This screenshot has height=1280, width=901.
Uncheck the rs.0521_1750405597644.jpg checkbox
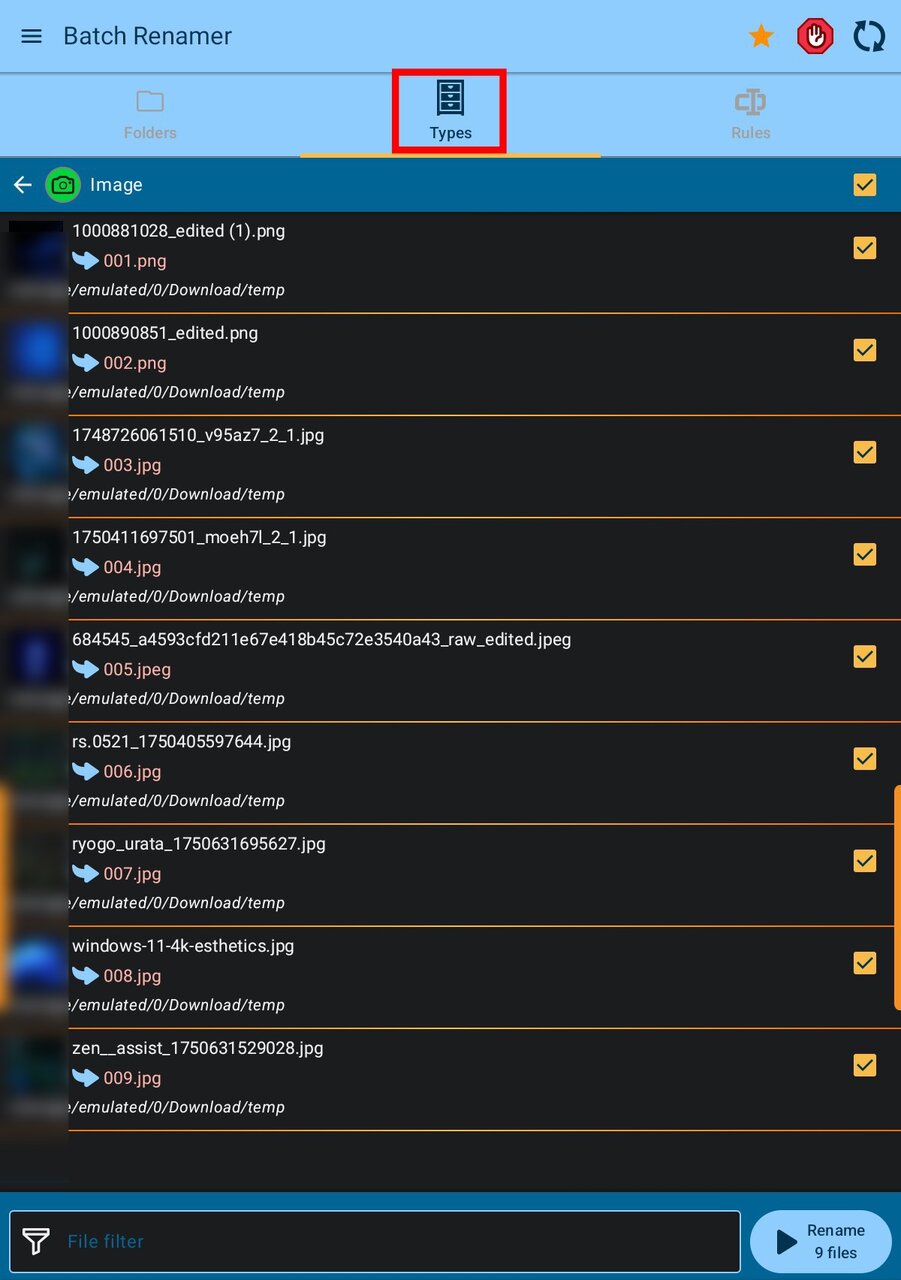[865, 759]
